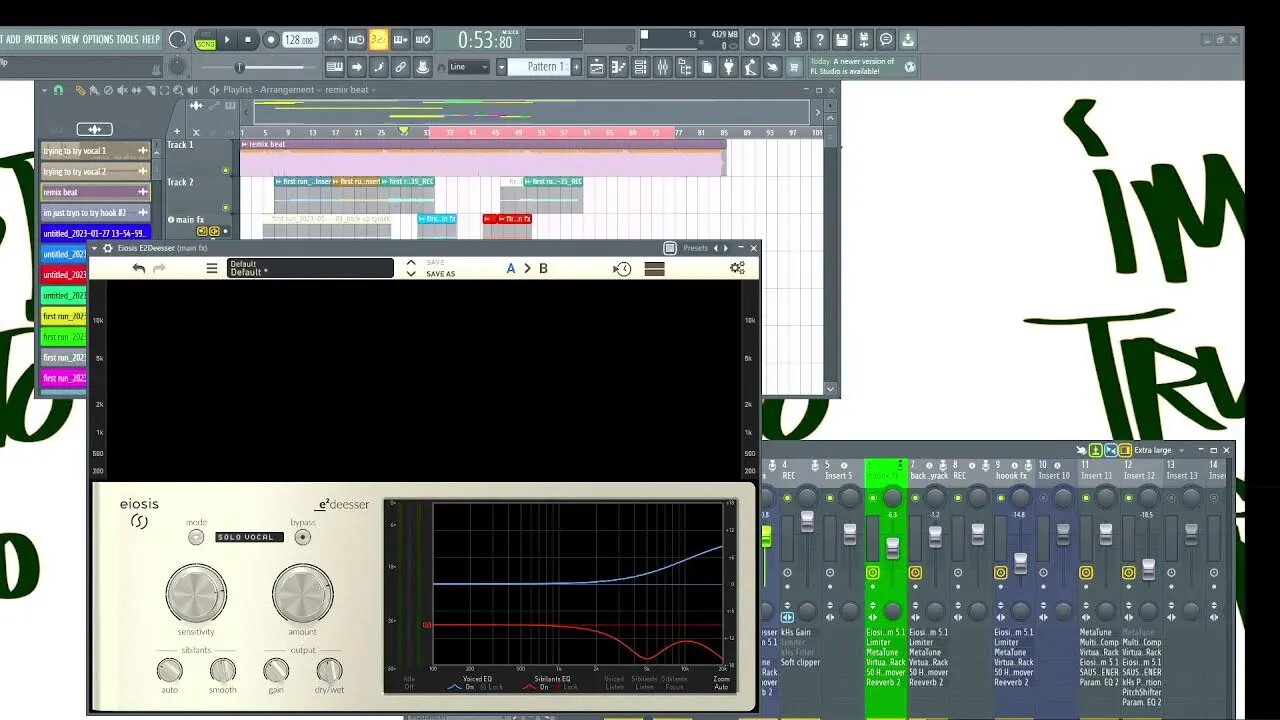The width and height of the screenshot is (1280, 720).
Task: Open the E2Deesser preset list menu icon
Action: (212, 268)
